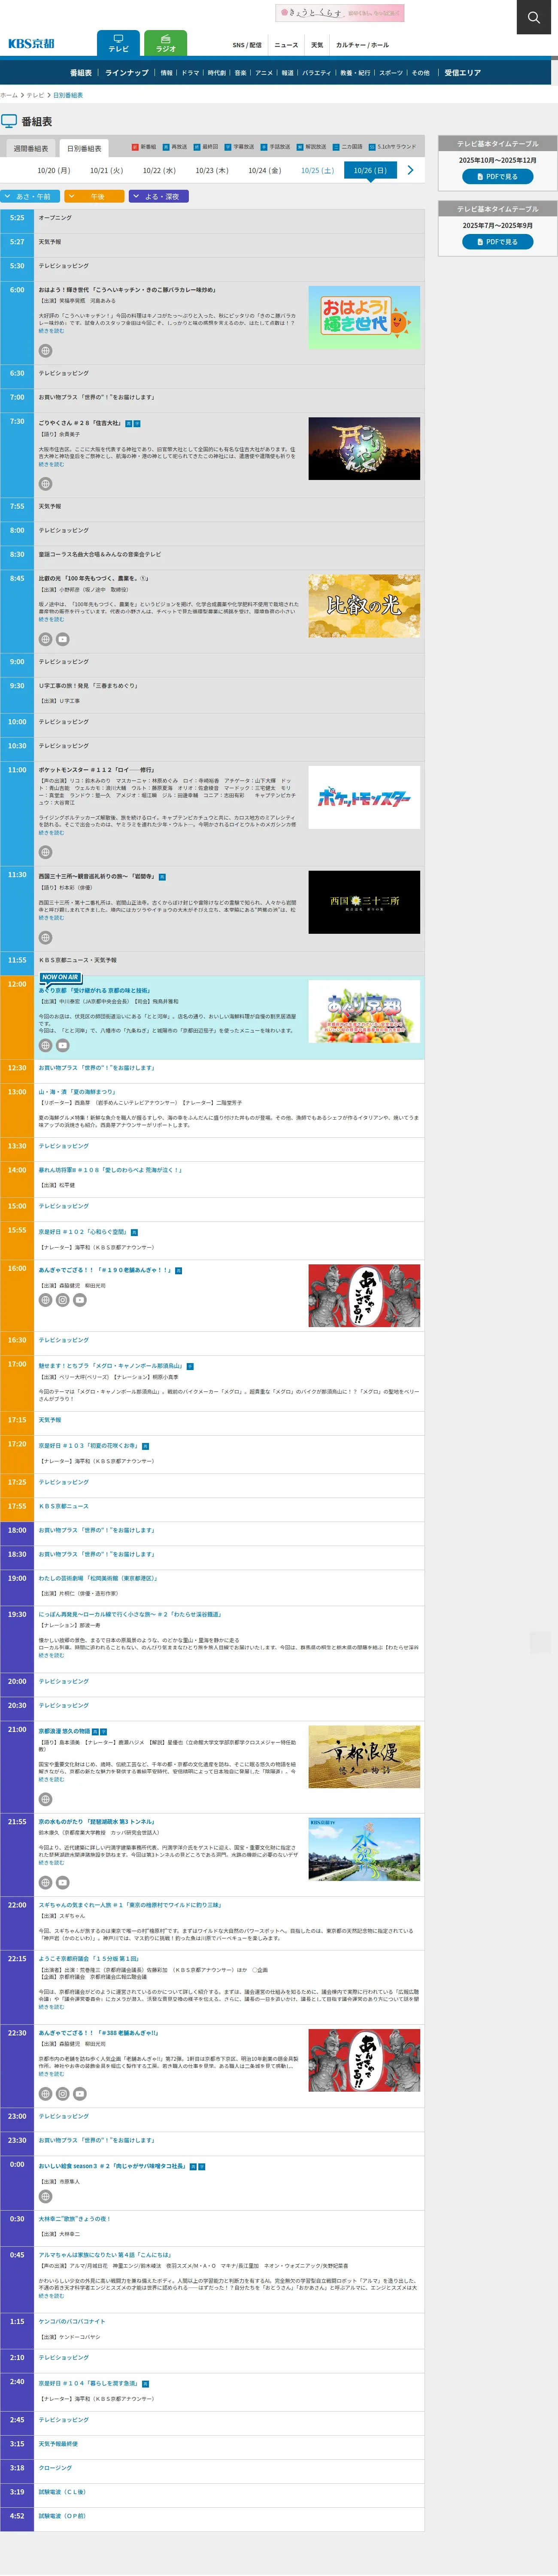Expand the よる・深夜 section
This screenshot has width=558, height=2576.
click(x=159, y=197)
